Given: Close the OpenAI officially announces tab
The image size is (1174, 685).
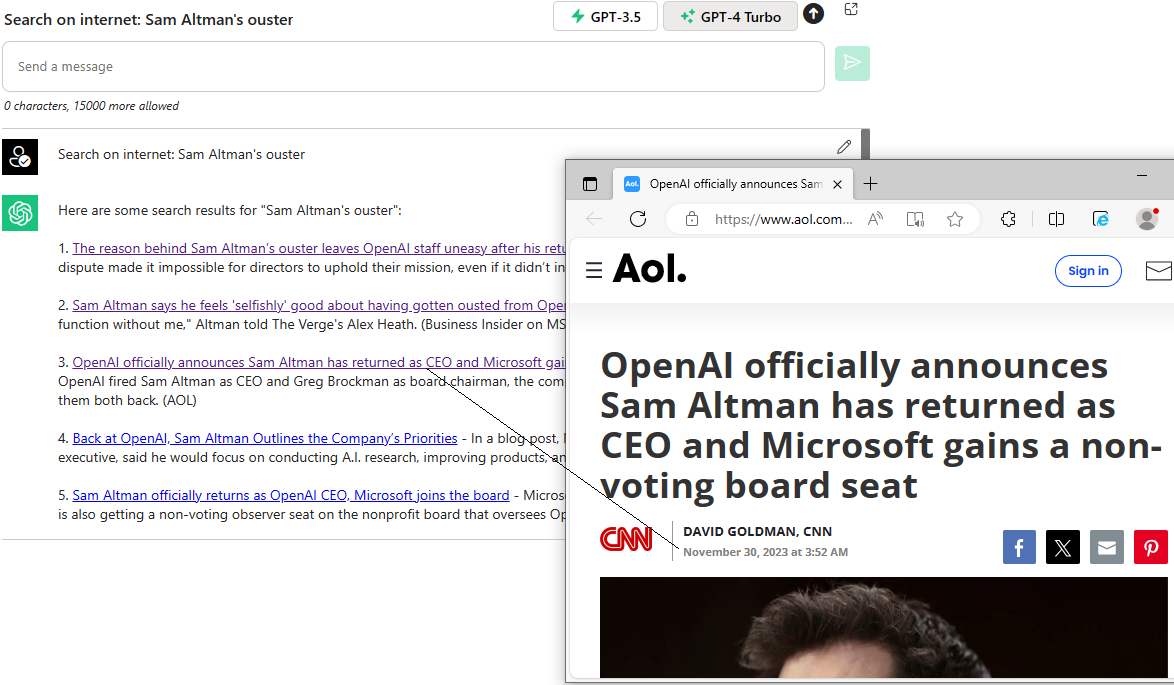Looking at the screenshot, I should pyautogui.click(x=838, y=184).
